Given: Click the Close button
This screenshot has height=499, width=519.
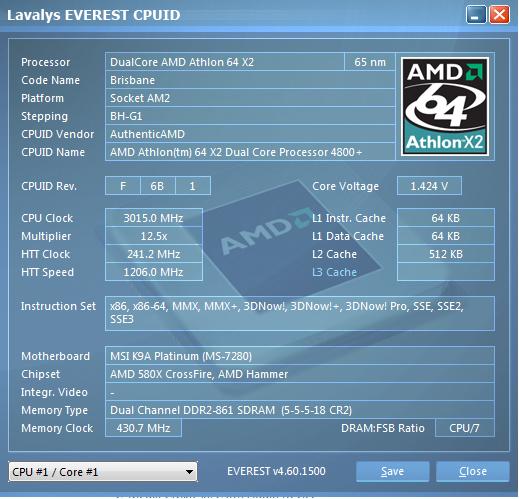Looking at the screenshot, I should click(473, 471).
